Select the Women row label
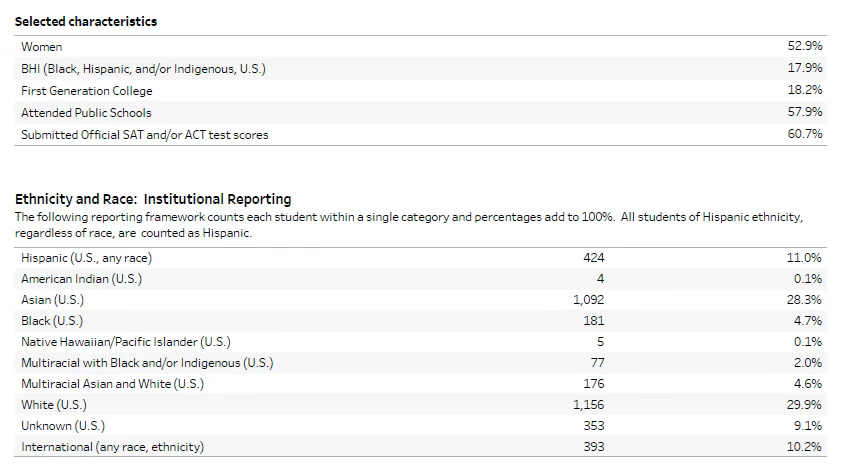The width and height of the screenshot is (841, 474). [41, 47]
